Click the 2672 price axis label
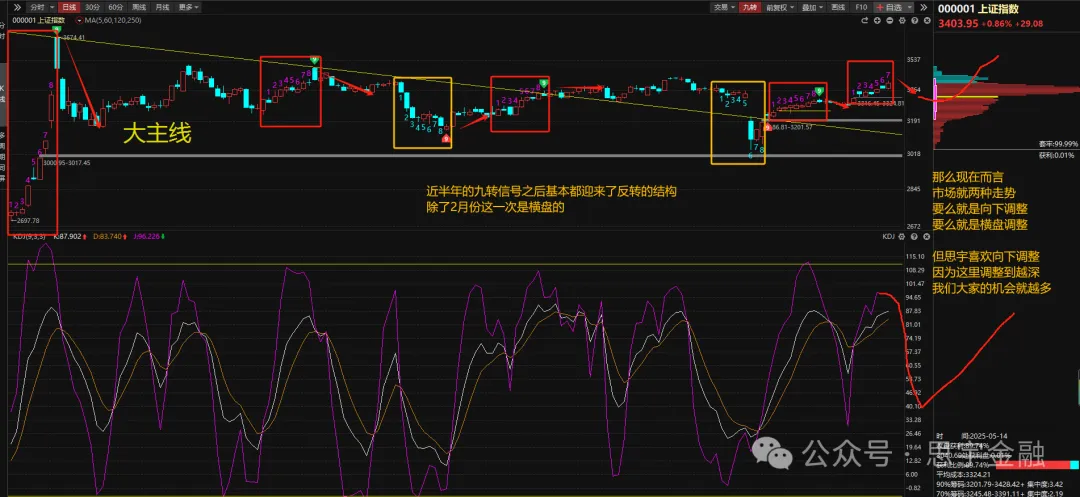Screen dimensions: 1080x497 click(915, 226)
